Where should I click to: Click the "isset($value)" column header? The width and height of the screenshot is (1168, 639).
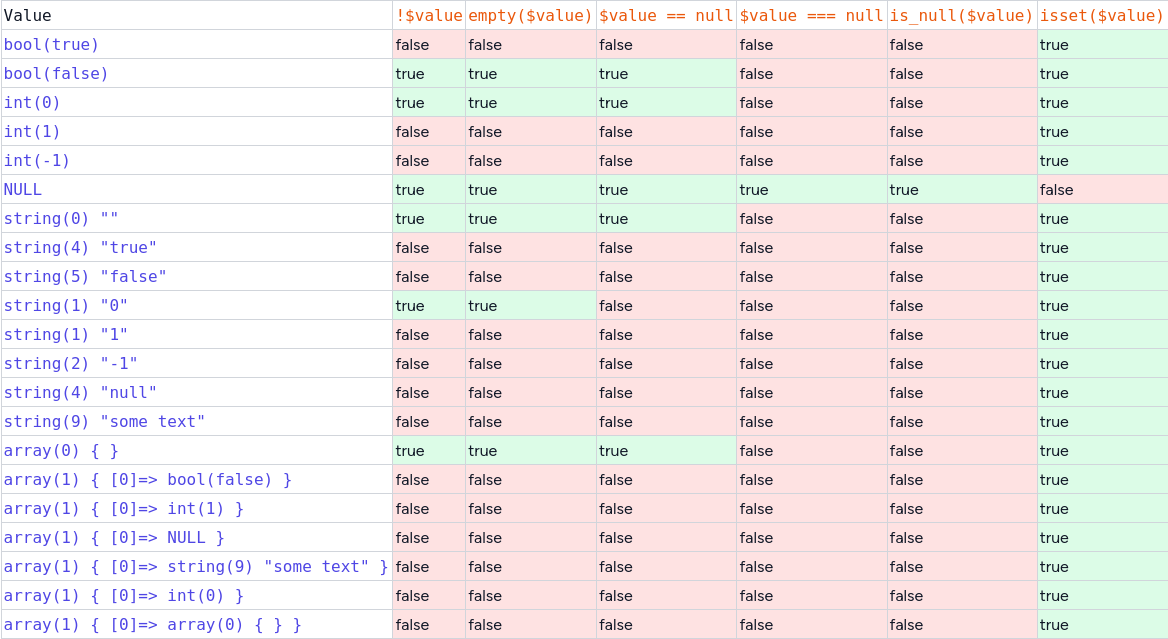pos(1102,15)
